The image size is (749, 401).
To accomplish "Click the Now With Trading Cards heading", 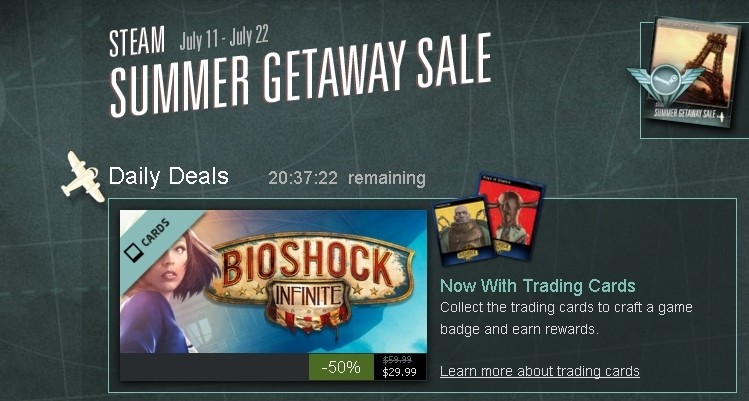I will point(538,286).
